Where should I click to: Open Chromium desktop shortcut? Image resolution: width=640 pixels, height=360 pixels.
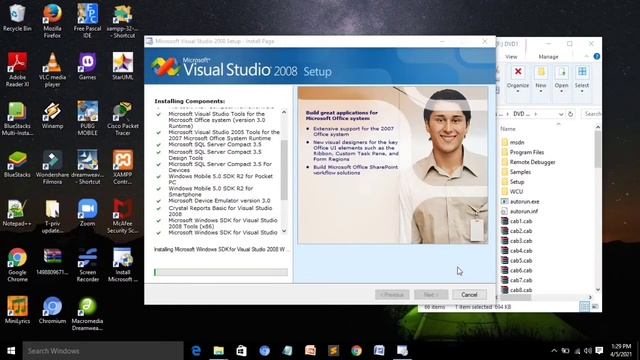pyautogui.click(x=52, y=310)
